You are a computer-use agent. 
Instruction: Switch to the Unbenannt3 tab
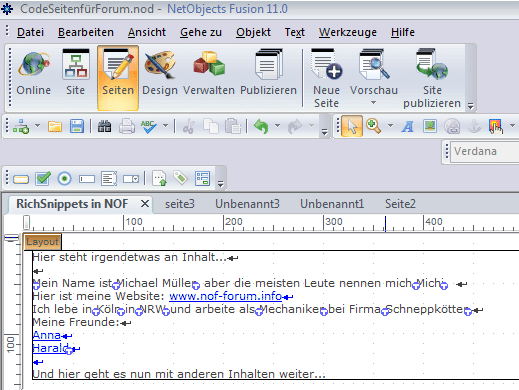click(247, 204)
